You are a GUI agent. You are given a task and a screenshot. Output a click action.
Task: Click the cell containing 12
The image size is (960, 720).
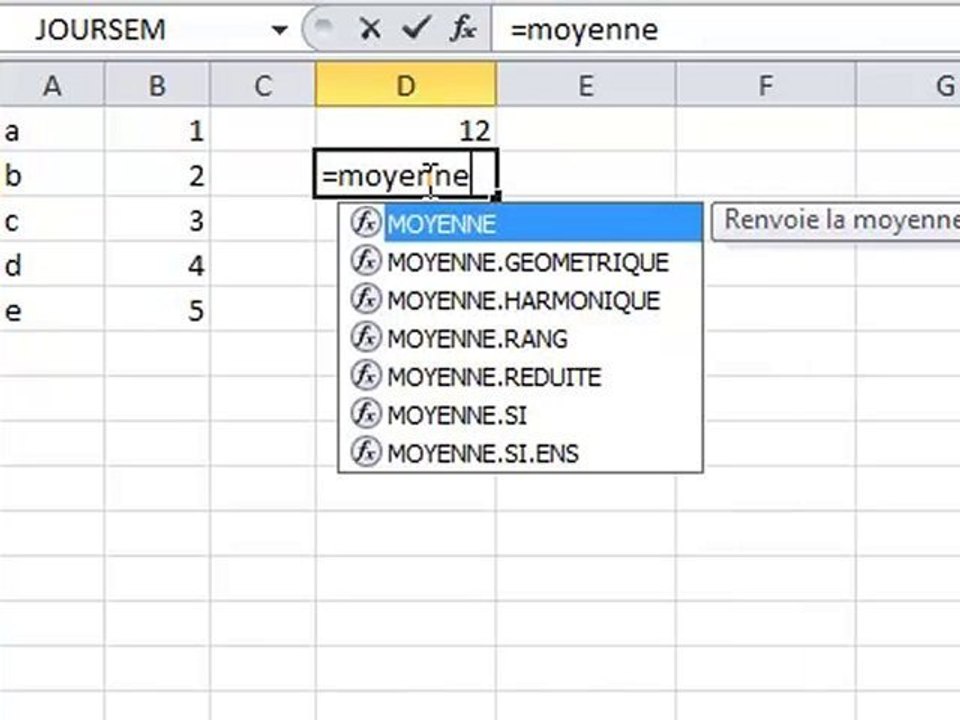pyautogui.click(x=405, y=130)
